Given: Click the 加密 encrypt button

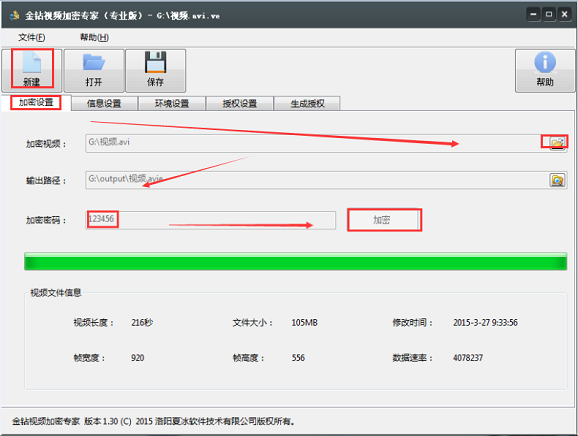Looking at the screenshot, I should pos(382,220).
